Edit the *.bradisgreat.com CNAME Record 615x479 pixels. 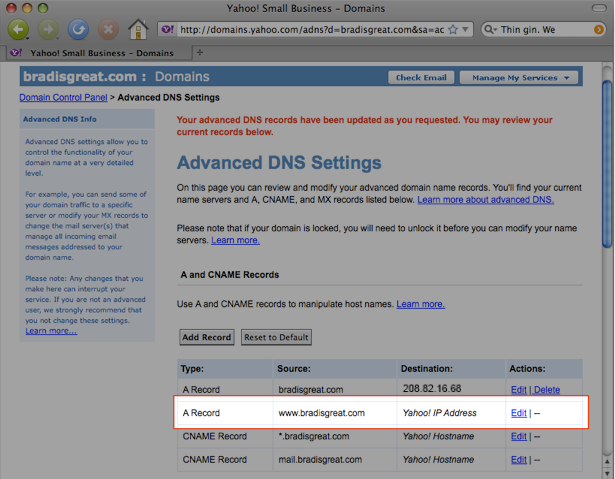pyautogui.click(x=519, y=436)
